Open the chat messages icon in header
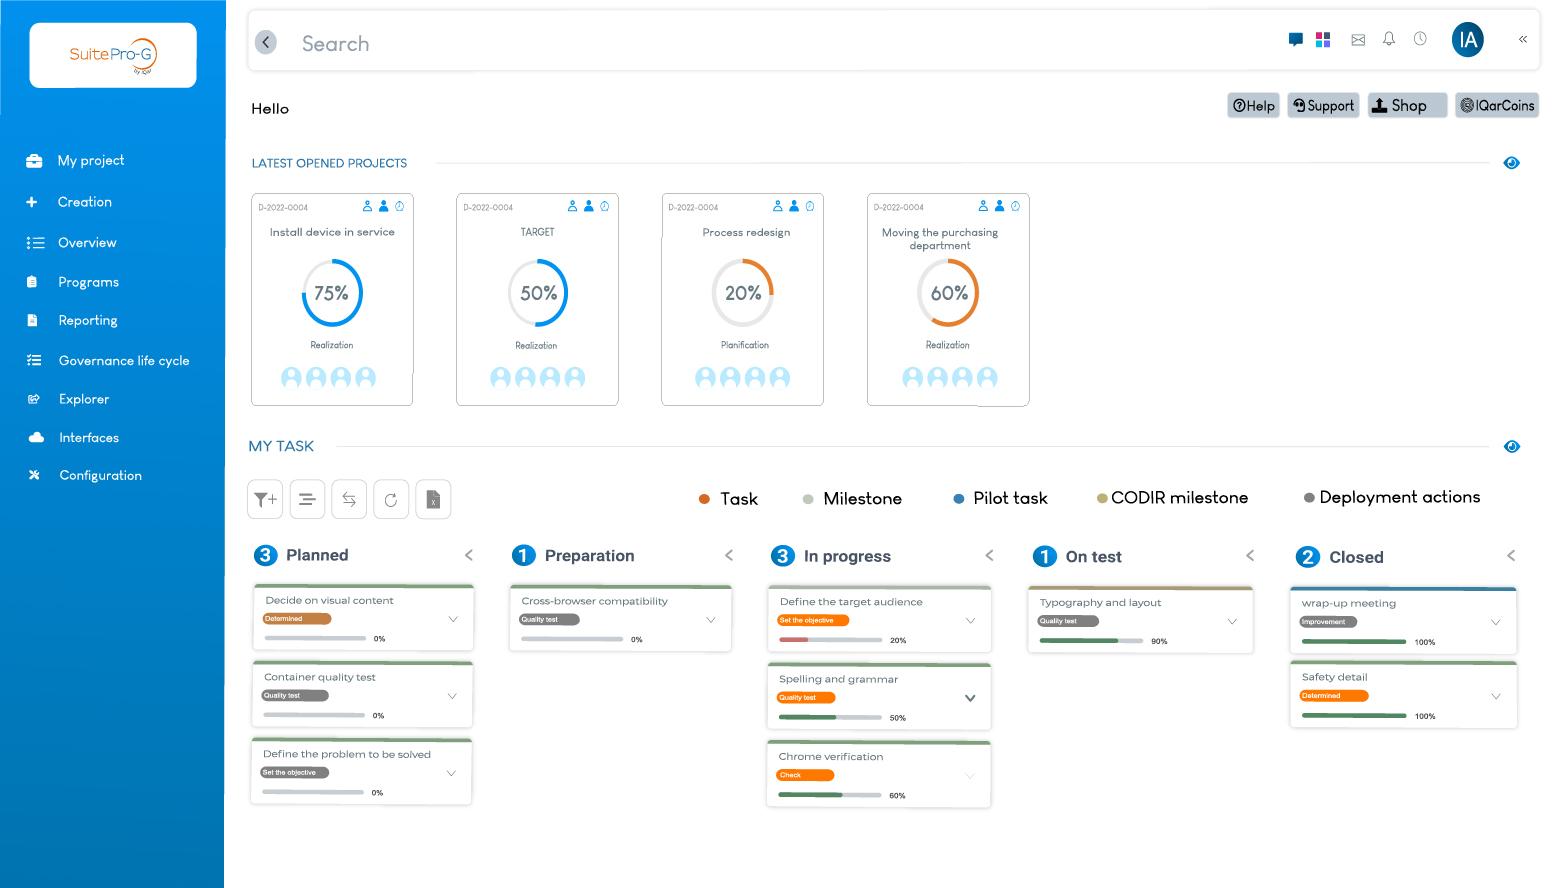Image resolution: width=1562 pixels, height=888 pixels. point(1295,40)
